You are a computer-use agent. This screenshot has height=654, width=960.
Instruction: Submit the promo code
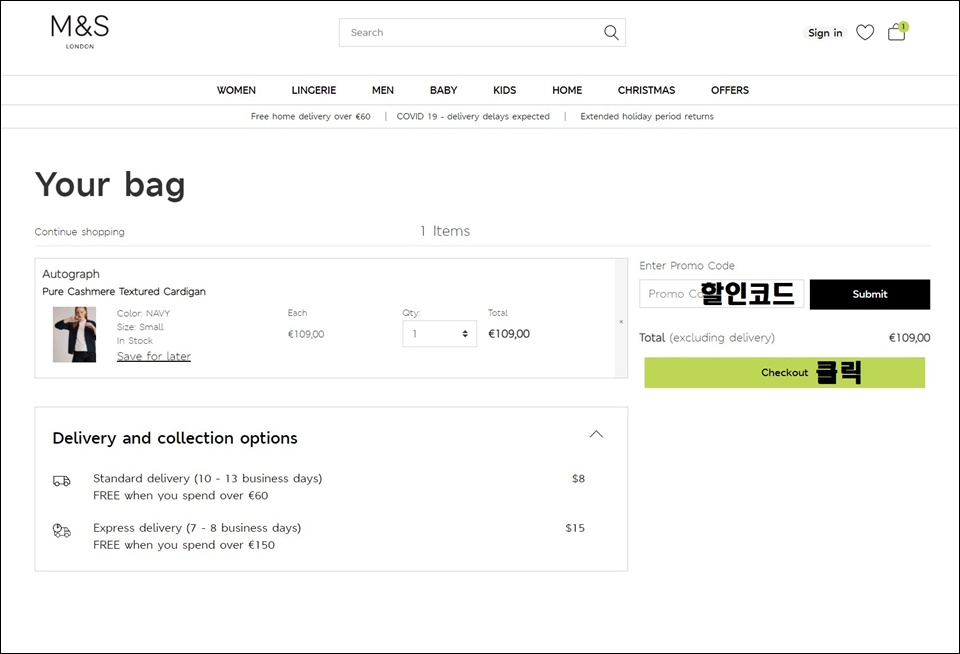869,295
